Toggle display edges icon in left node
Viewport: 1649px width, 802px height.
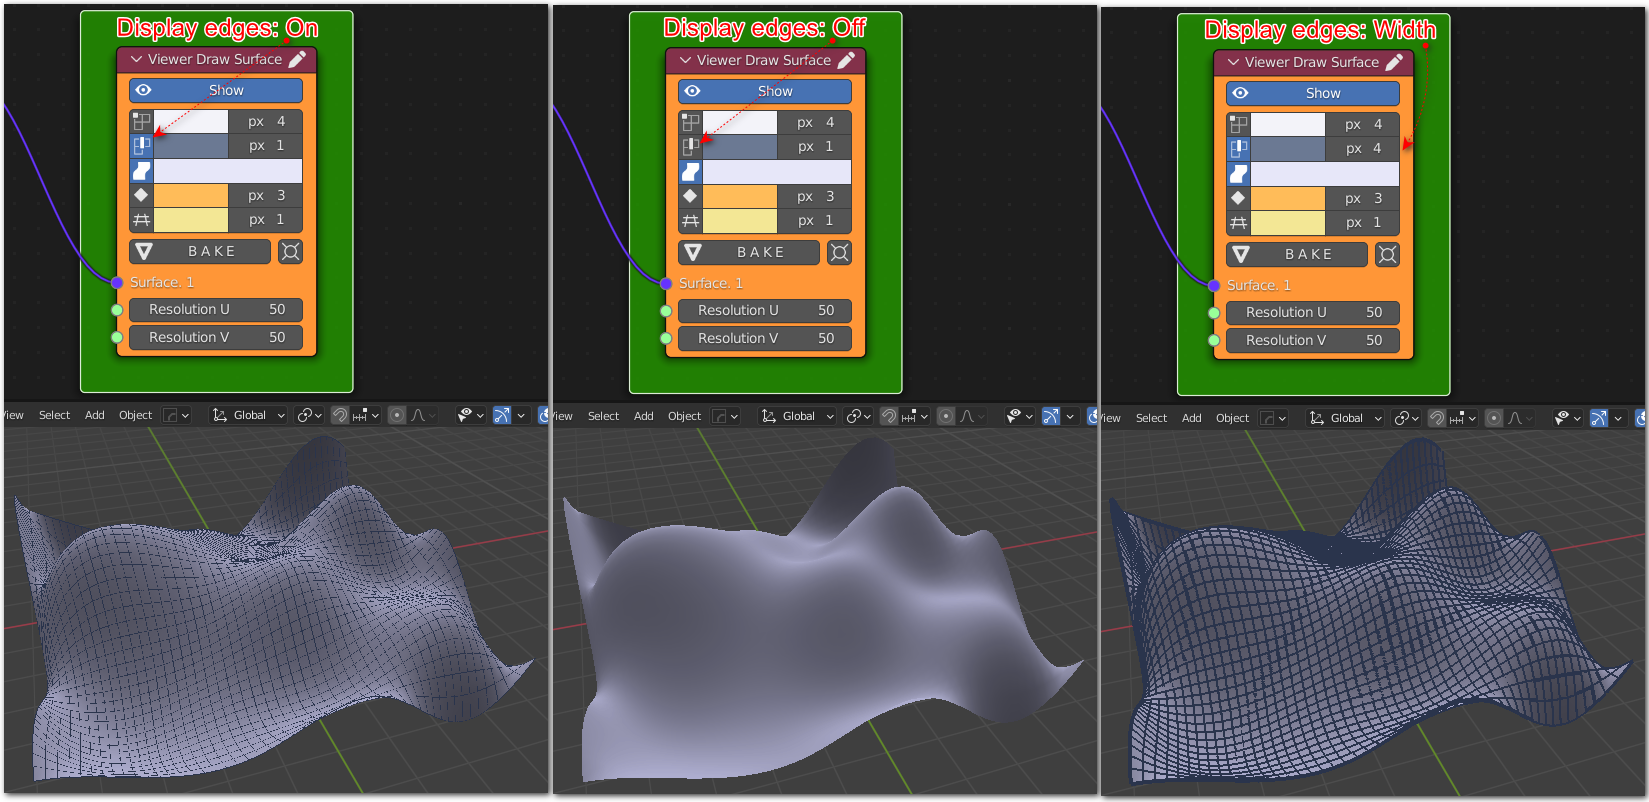click(141, 146)
